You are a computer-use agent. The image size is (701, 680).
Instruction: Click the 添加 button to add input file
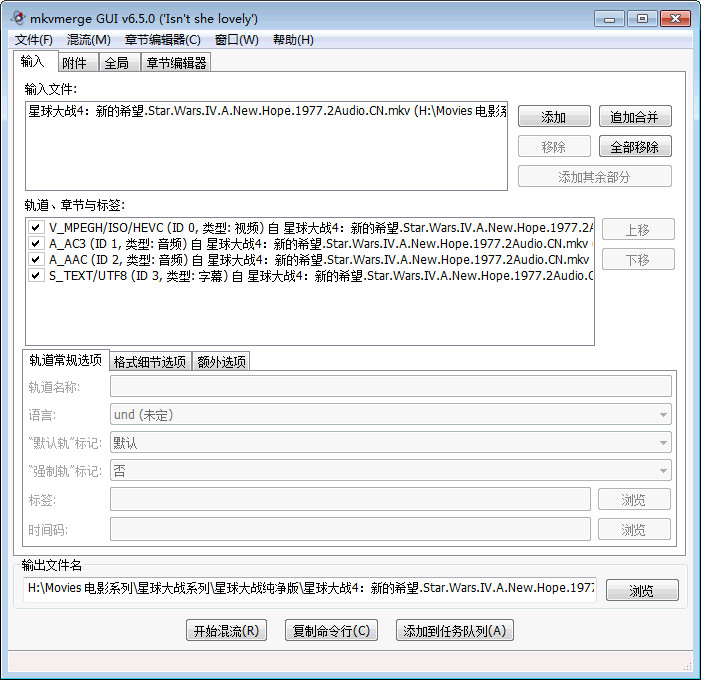[x=553, y=117]
